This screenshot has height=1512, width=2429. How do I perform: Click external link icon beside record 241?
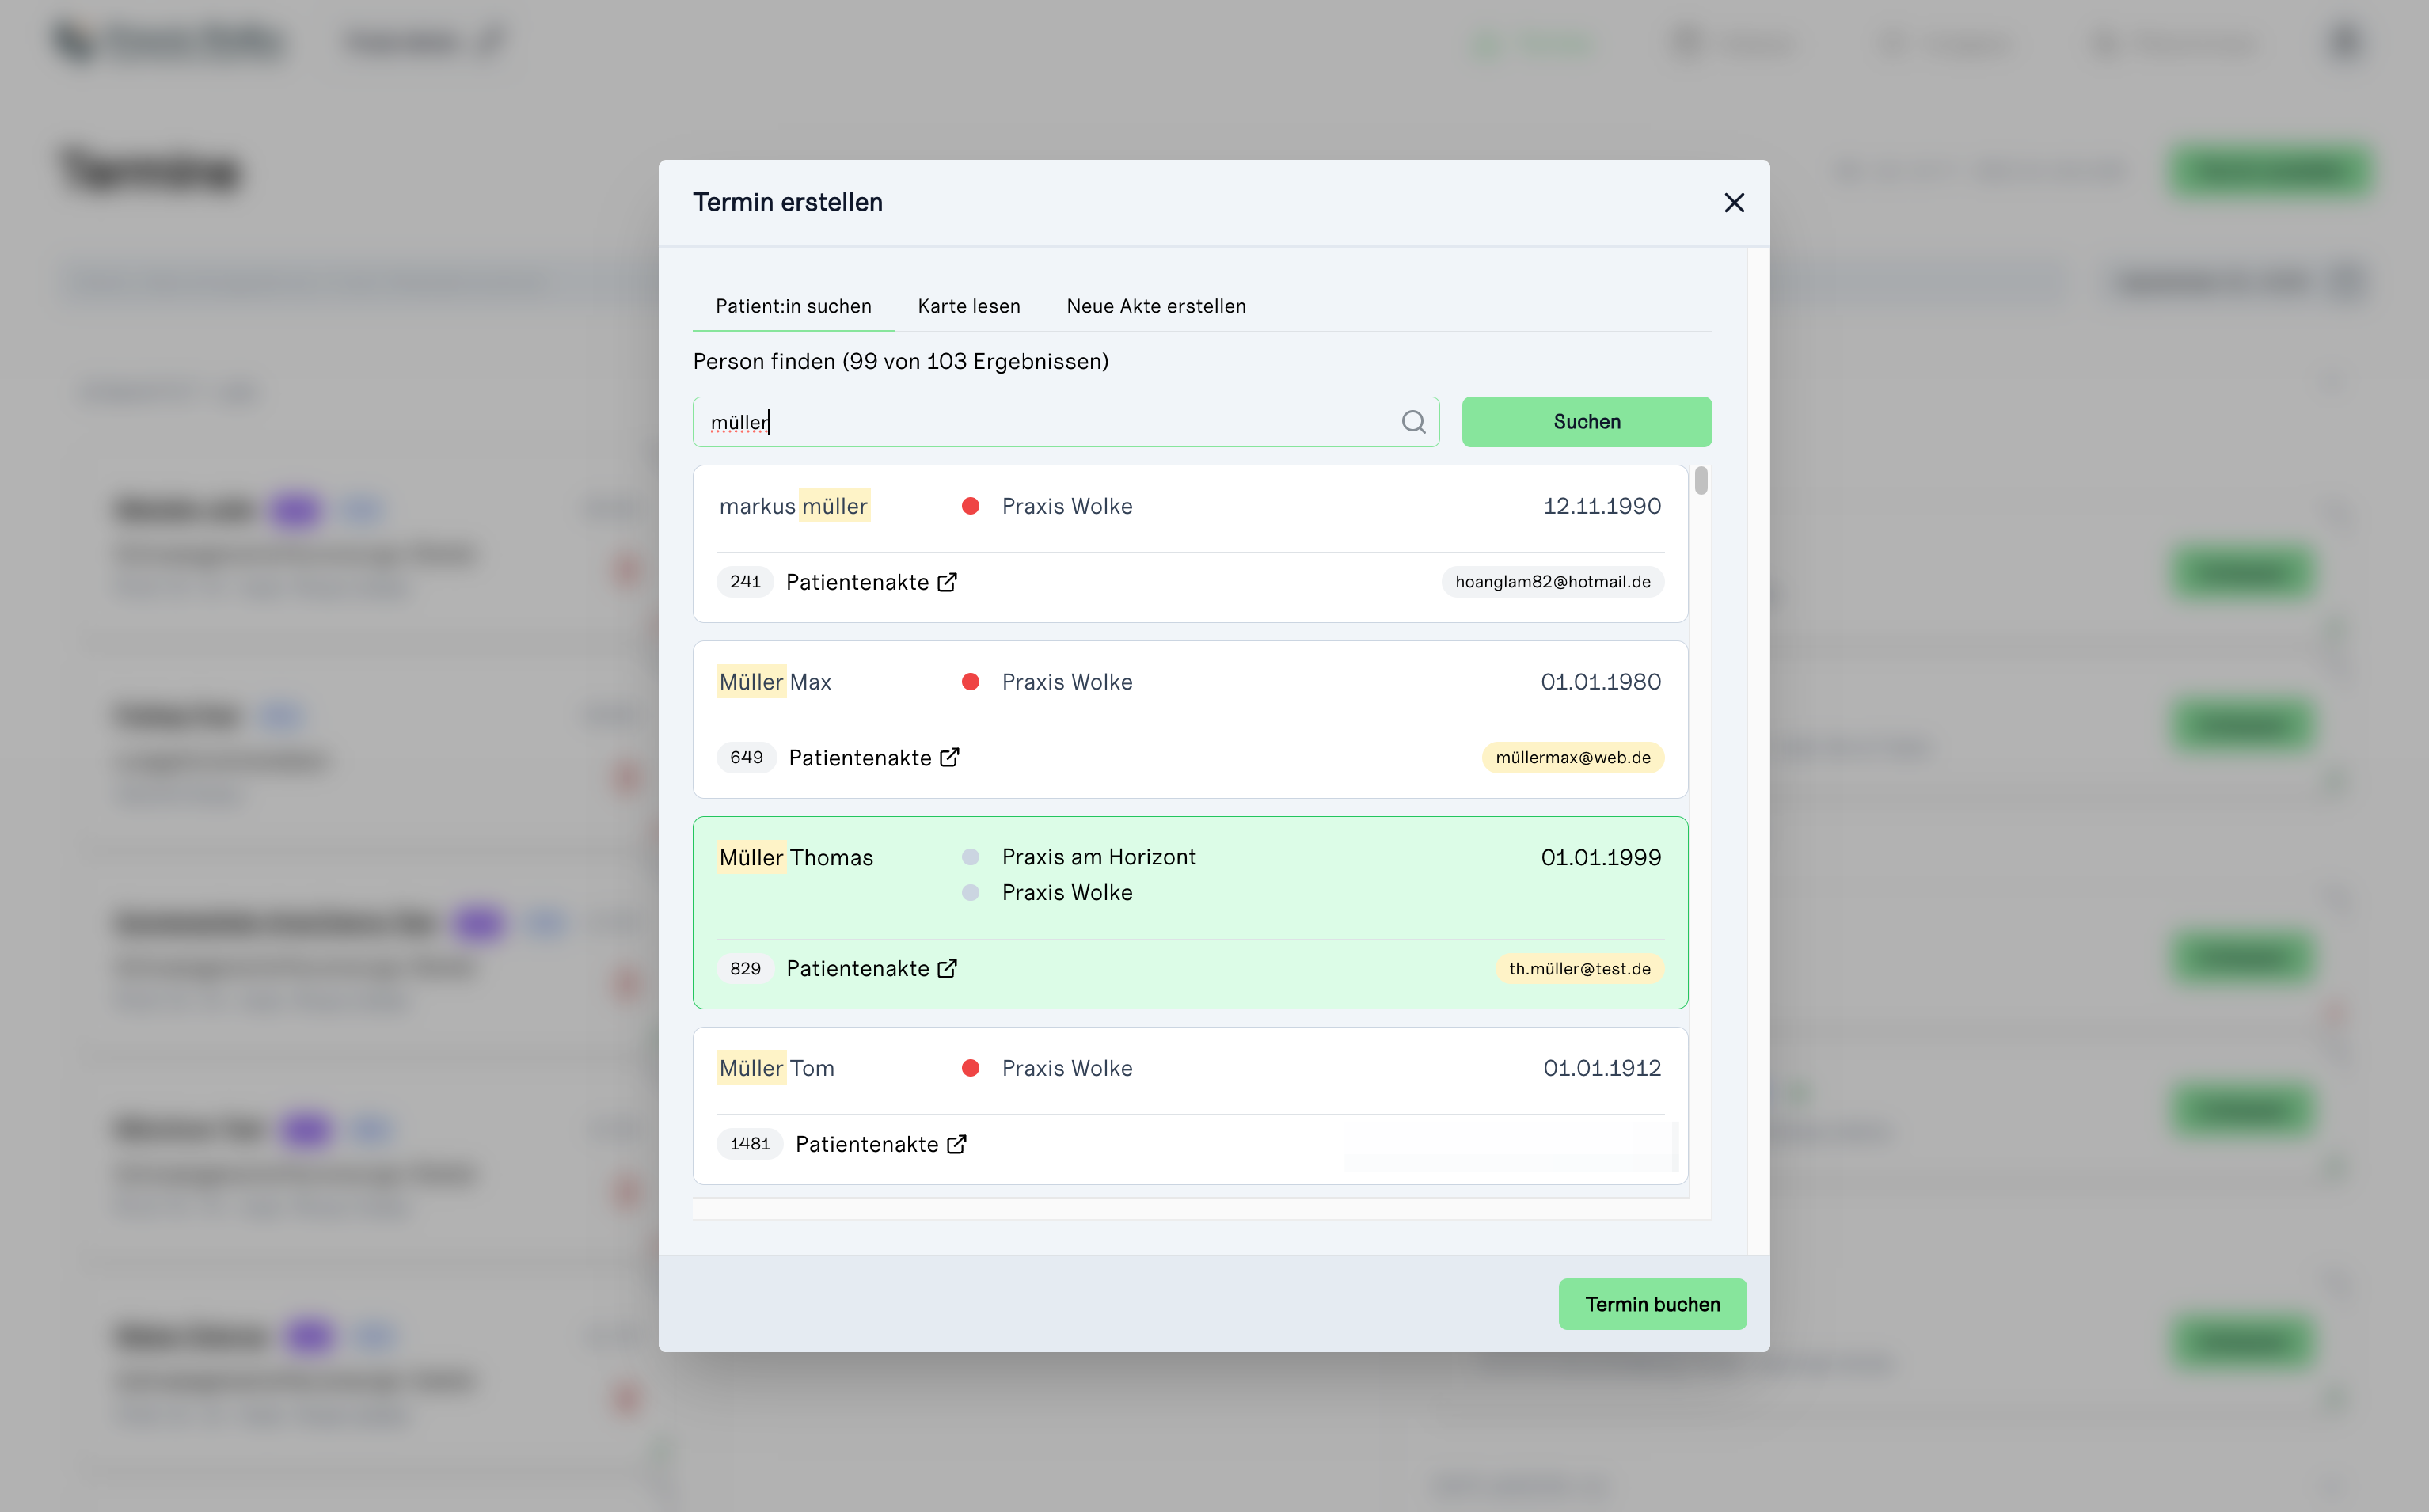(x=947, y=582)
